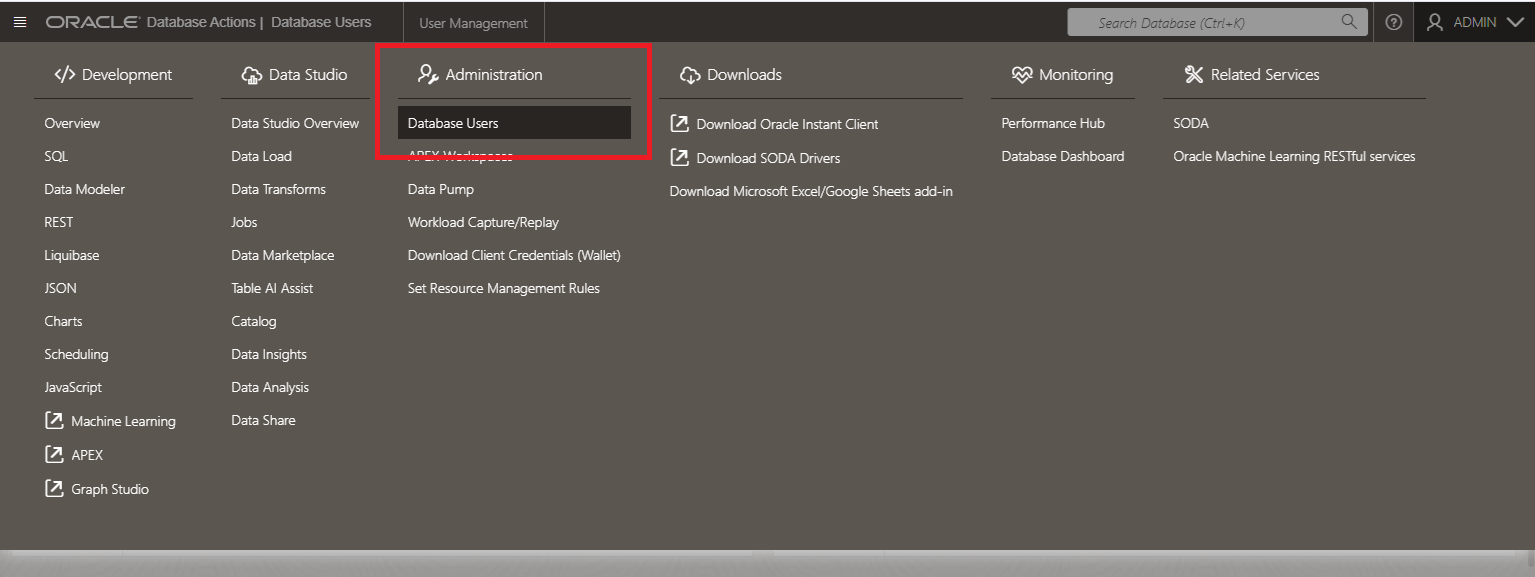The image size is (1535, 577).
Task: Click external icon beside Download Oracle Instant Client
Action: pos(679,124)
